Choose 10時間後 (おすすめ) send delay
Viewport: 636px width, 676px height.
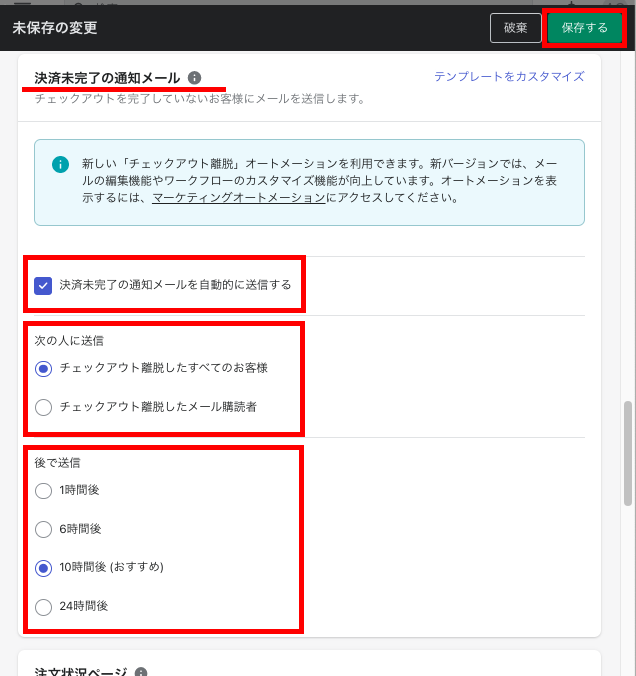44,568
